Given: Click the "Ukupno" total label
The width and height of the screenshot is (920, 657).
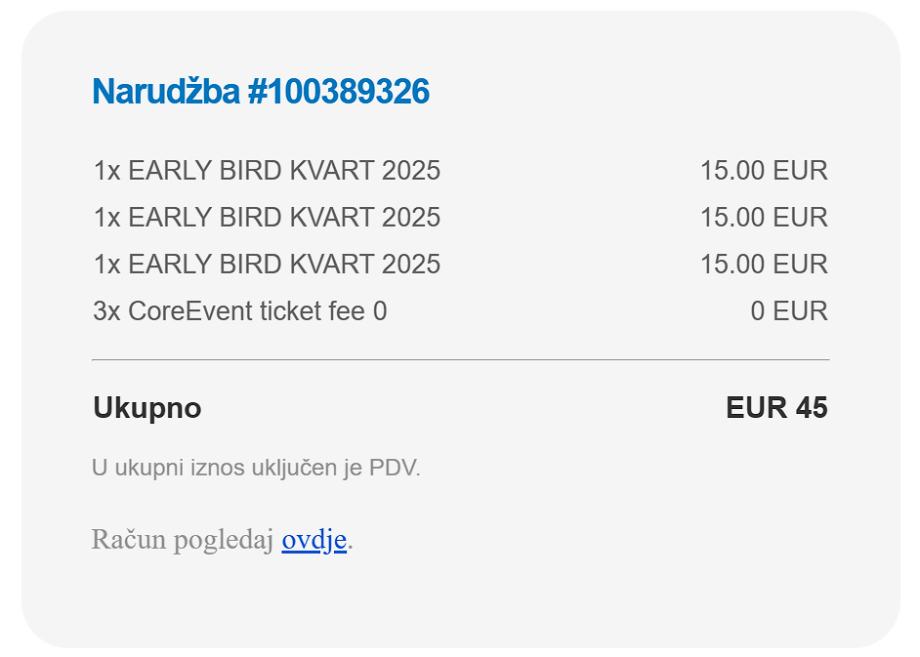Looking at the screenshot, I should pyautogui.click(x=147, y=408).
